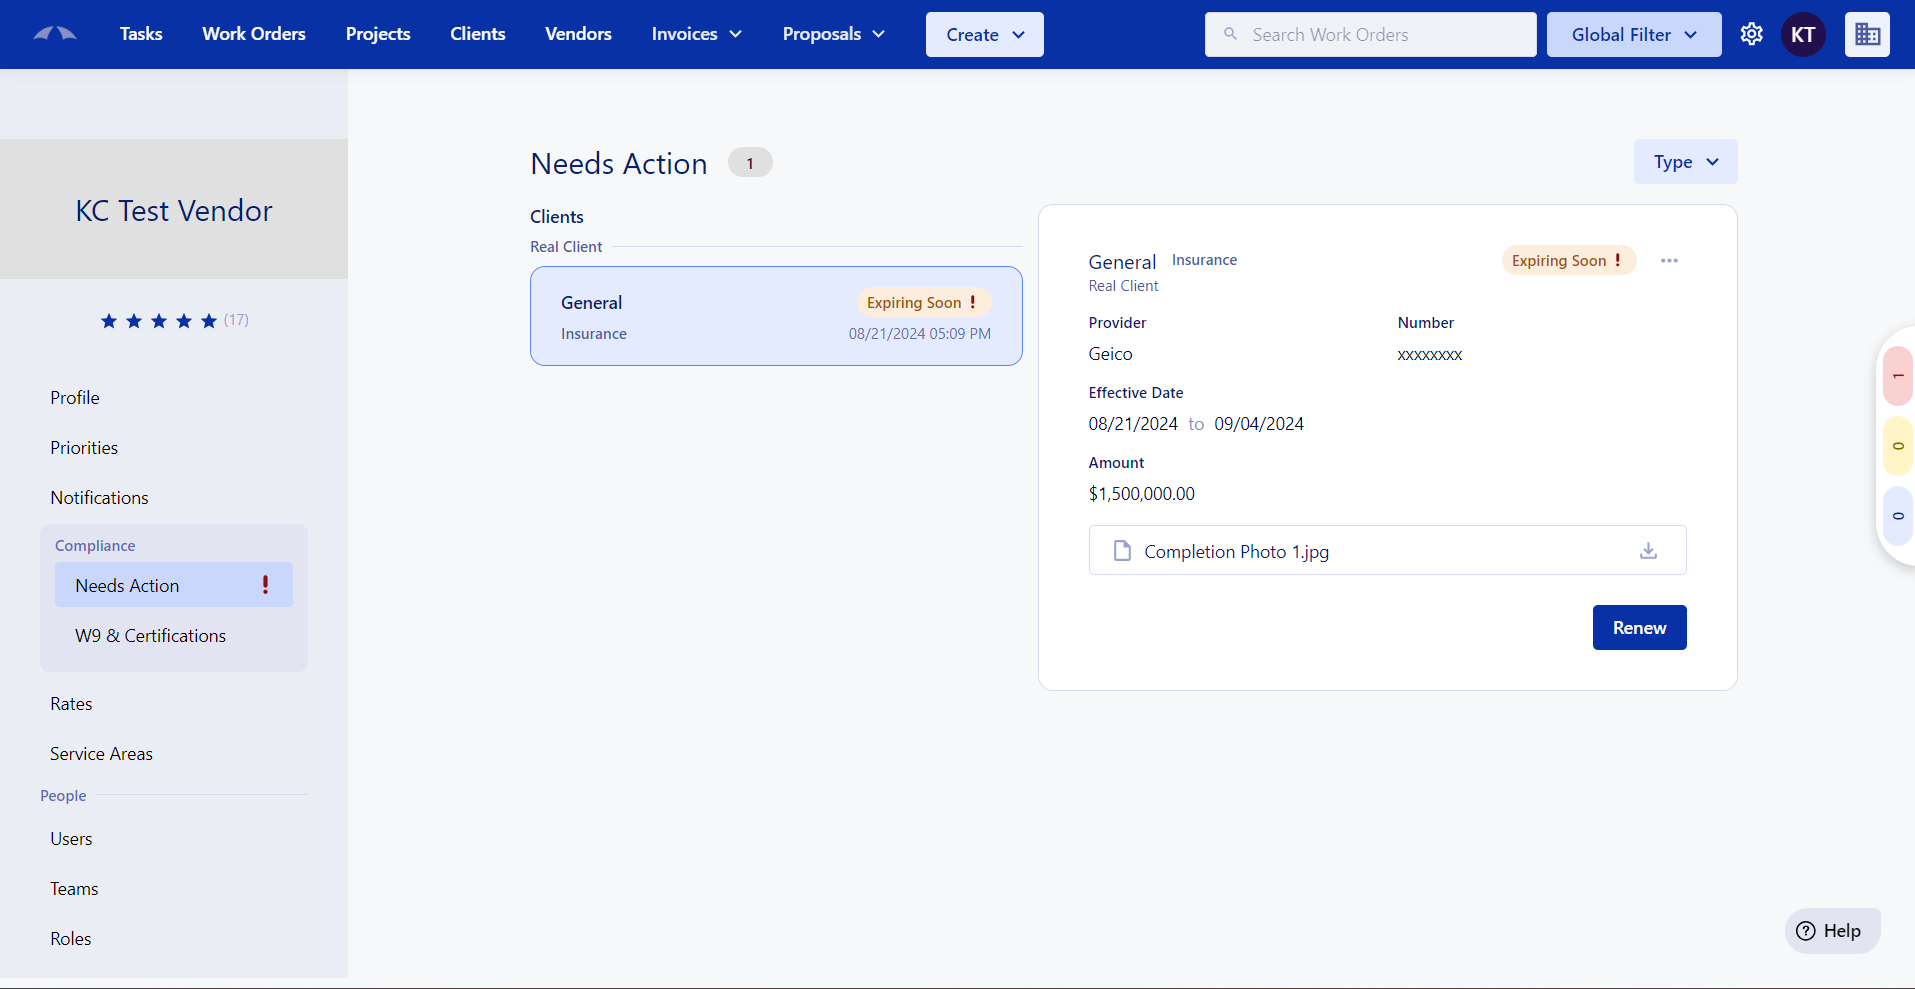The width and height of the screenshot is (1915, 989).
Task: Expand the Type filter dropdown
Action: 1685,162
